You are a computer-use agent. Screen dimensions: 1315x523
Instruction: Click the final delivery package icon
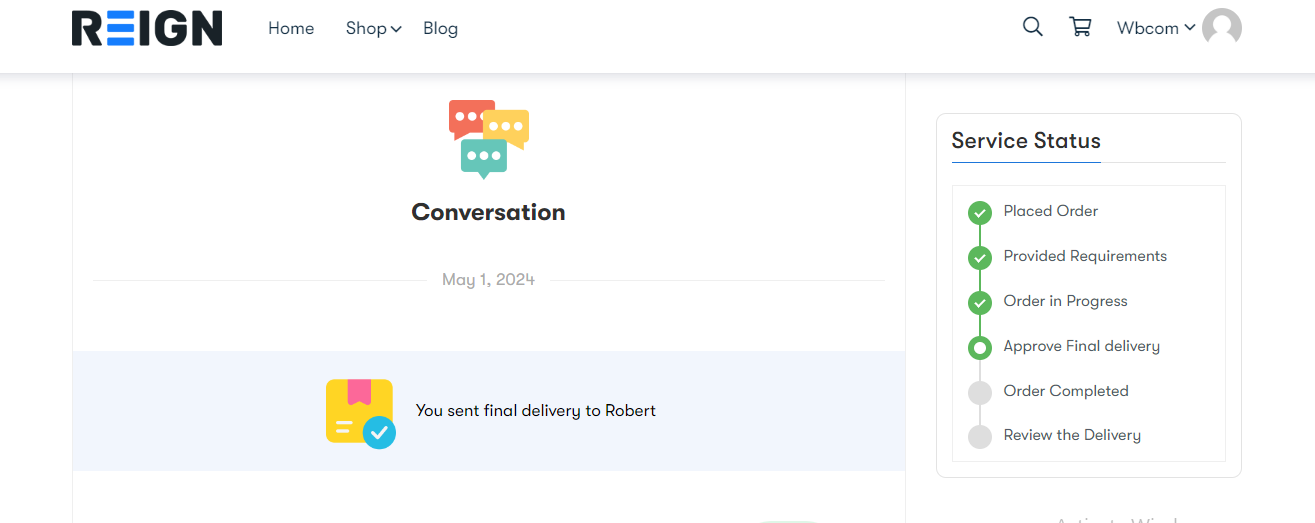pos(360,412)
